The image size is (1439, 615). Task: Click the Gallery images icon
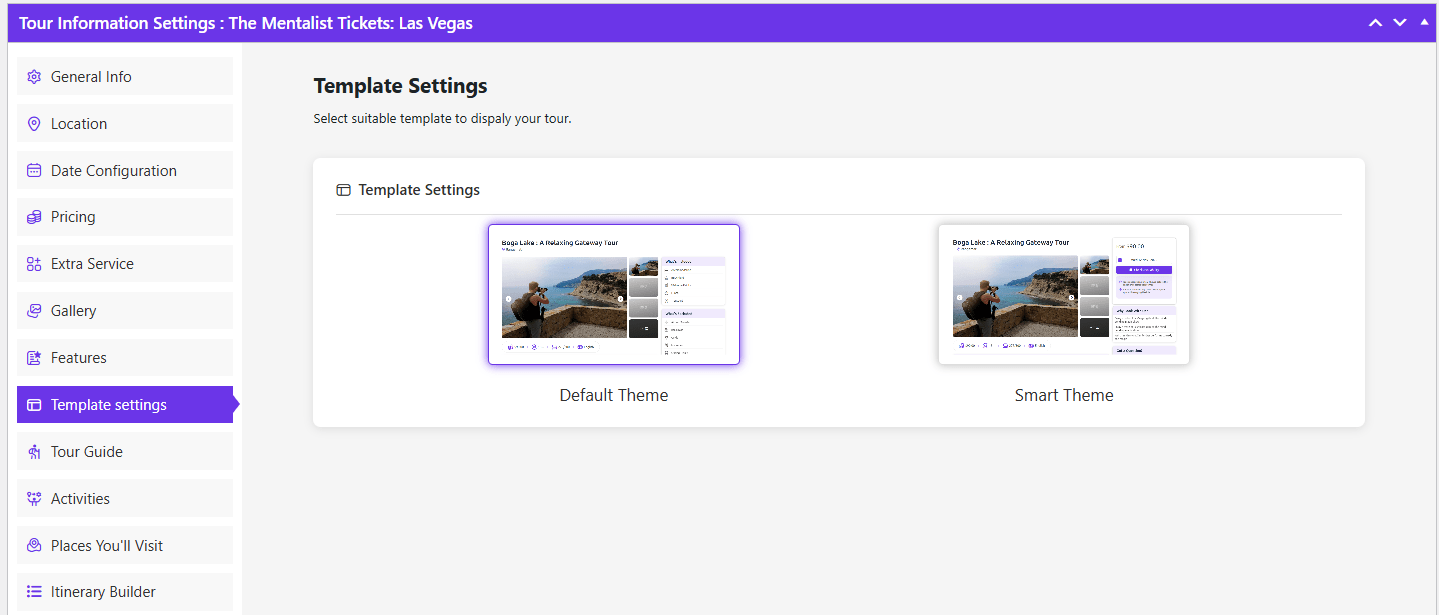(34, 311)
